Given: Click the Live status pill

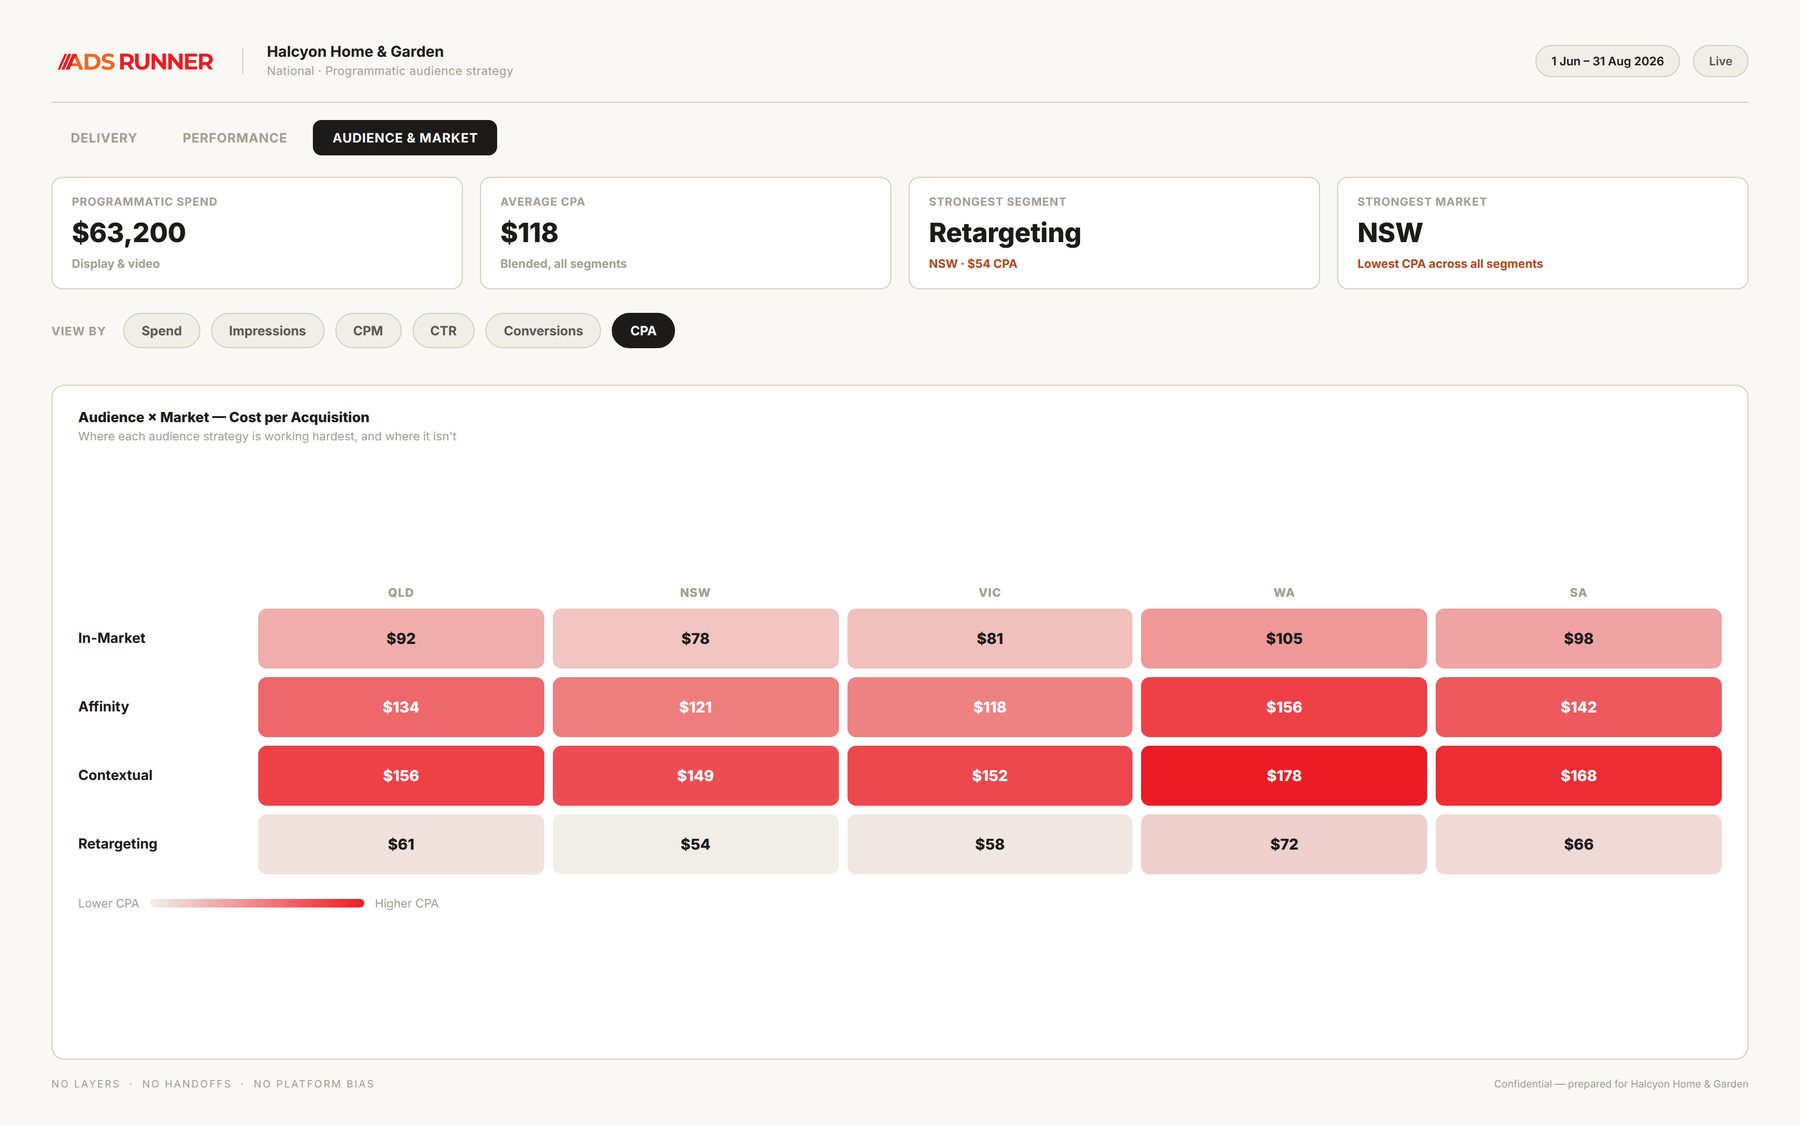Looking at the screenshot, I should pos(1720,61).
